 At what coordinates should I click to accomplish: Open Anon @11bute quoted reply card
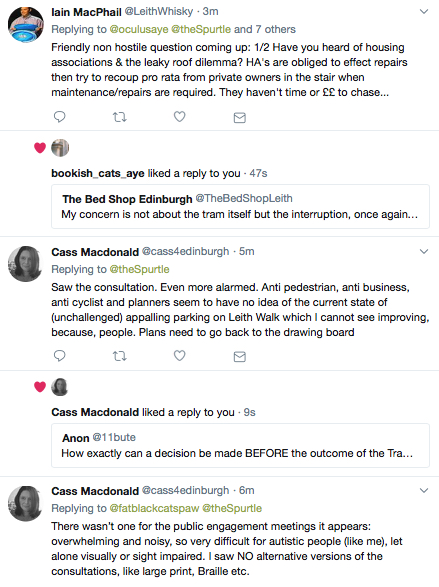pyautogui.click(x=240, y=445)
